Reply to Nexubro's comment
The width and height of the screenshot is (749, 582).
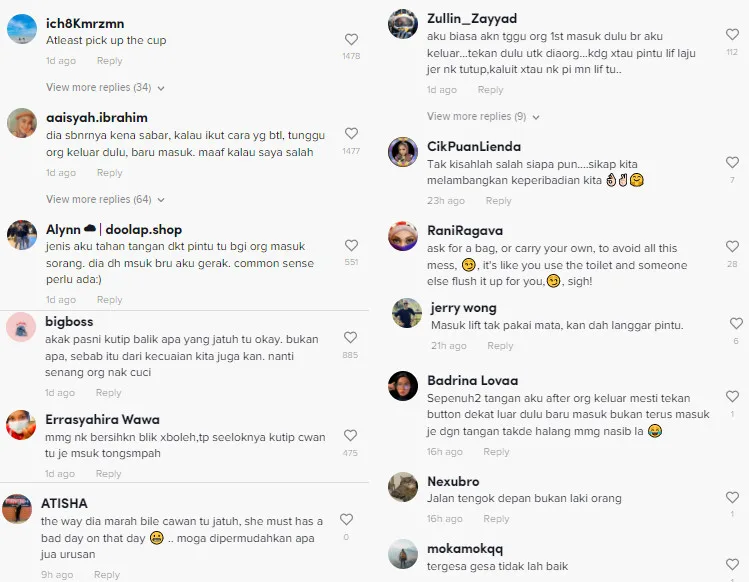pyautogui.click(x=496, y=519)
